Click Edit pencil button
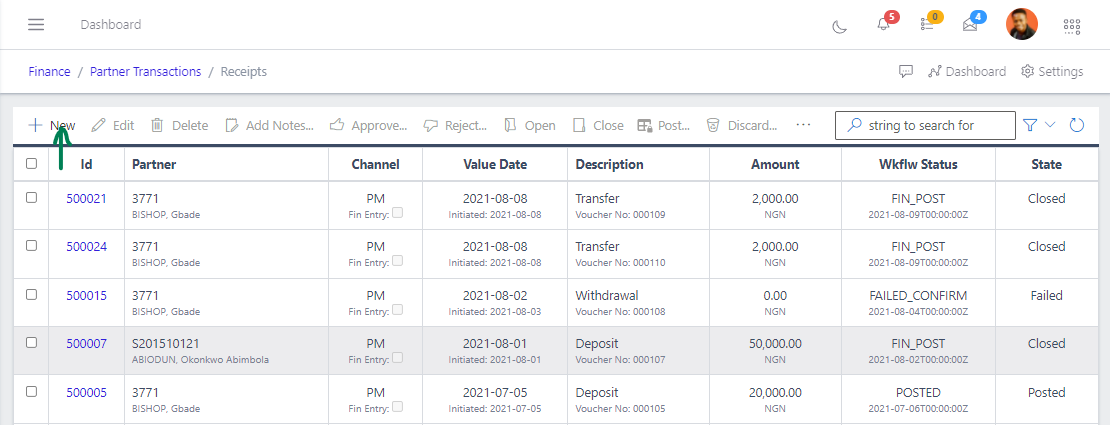The width and height of the screenshot is (1110, 425). click(x=113, y=125)
